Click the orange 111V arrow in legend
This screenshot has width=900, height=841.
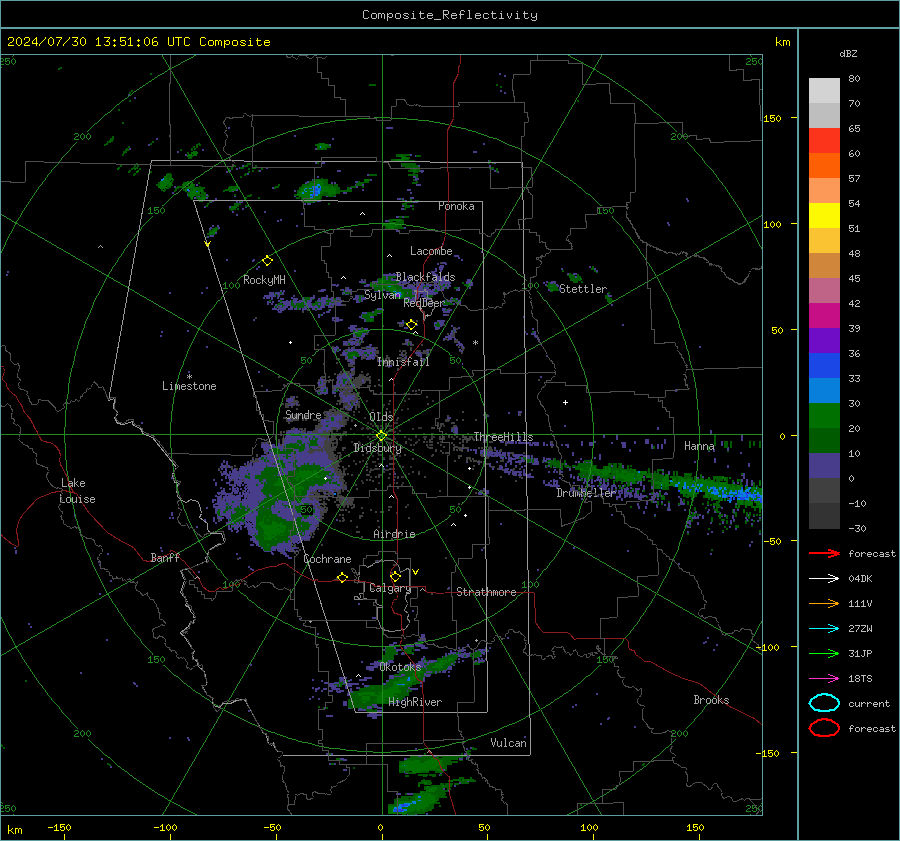[824, 603]
